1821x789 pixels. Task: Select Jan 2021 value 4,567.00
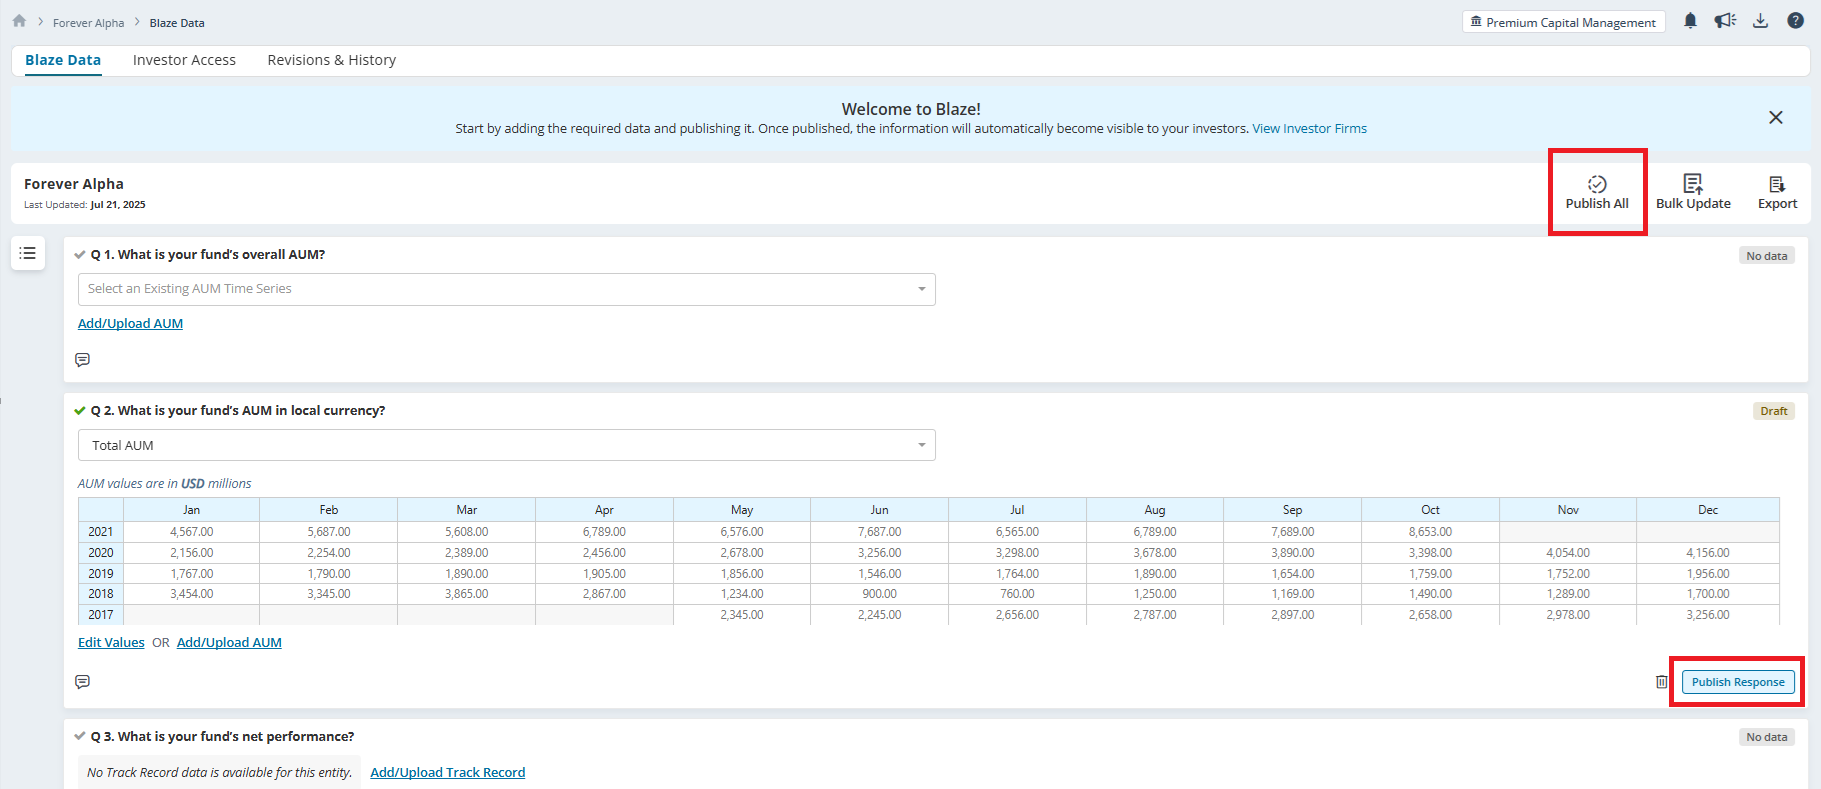191,532
